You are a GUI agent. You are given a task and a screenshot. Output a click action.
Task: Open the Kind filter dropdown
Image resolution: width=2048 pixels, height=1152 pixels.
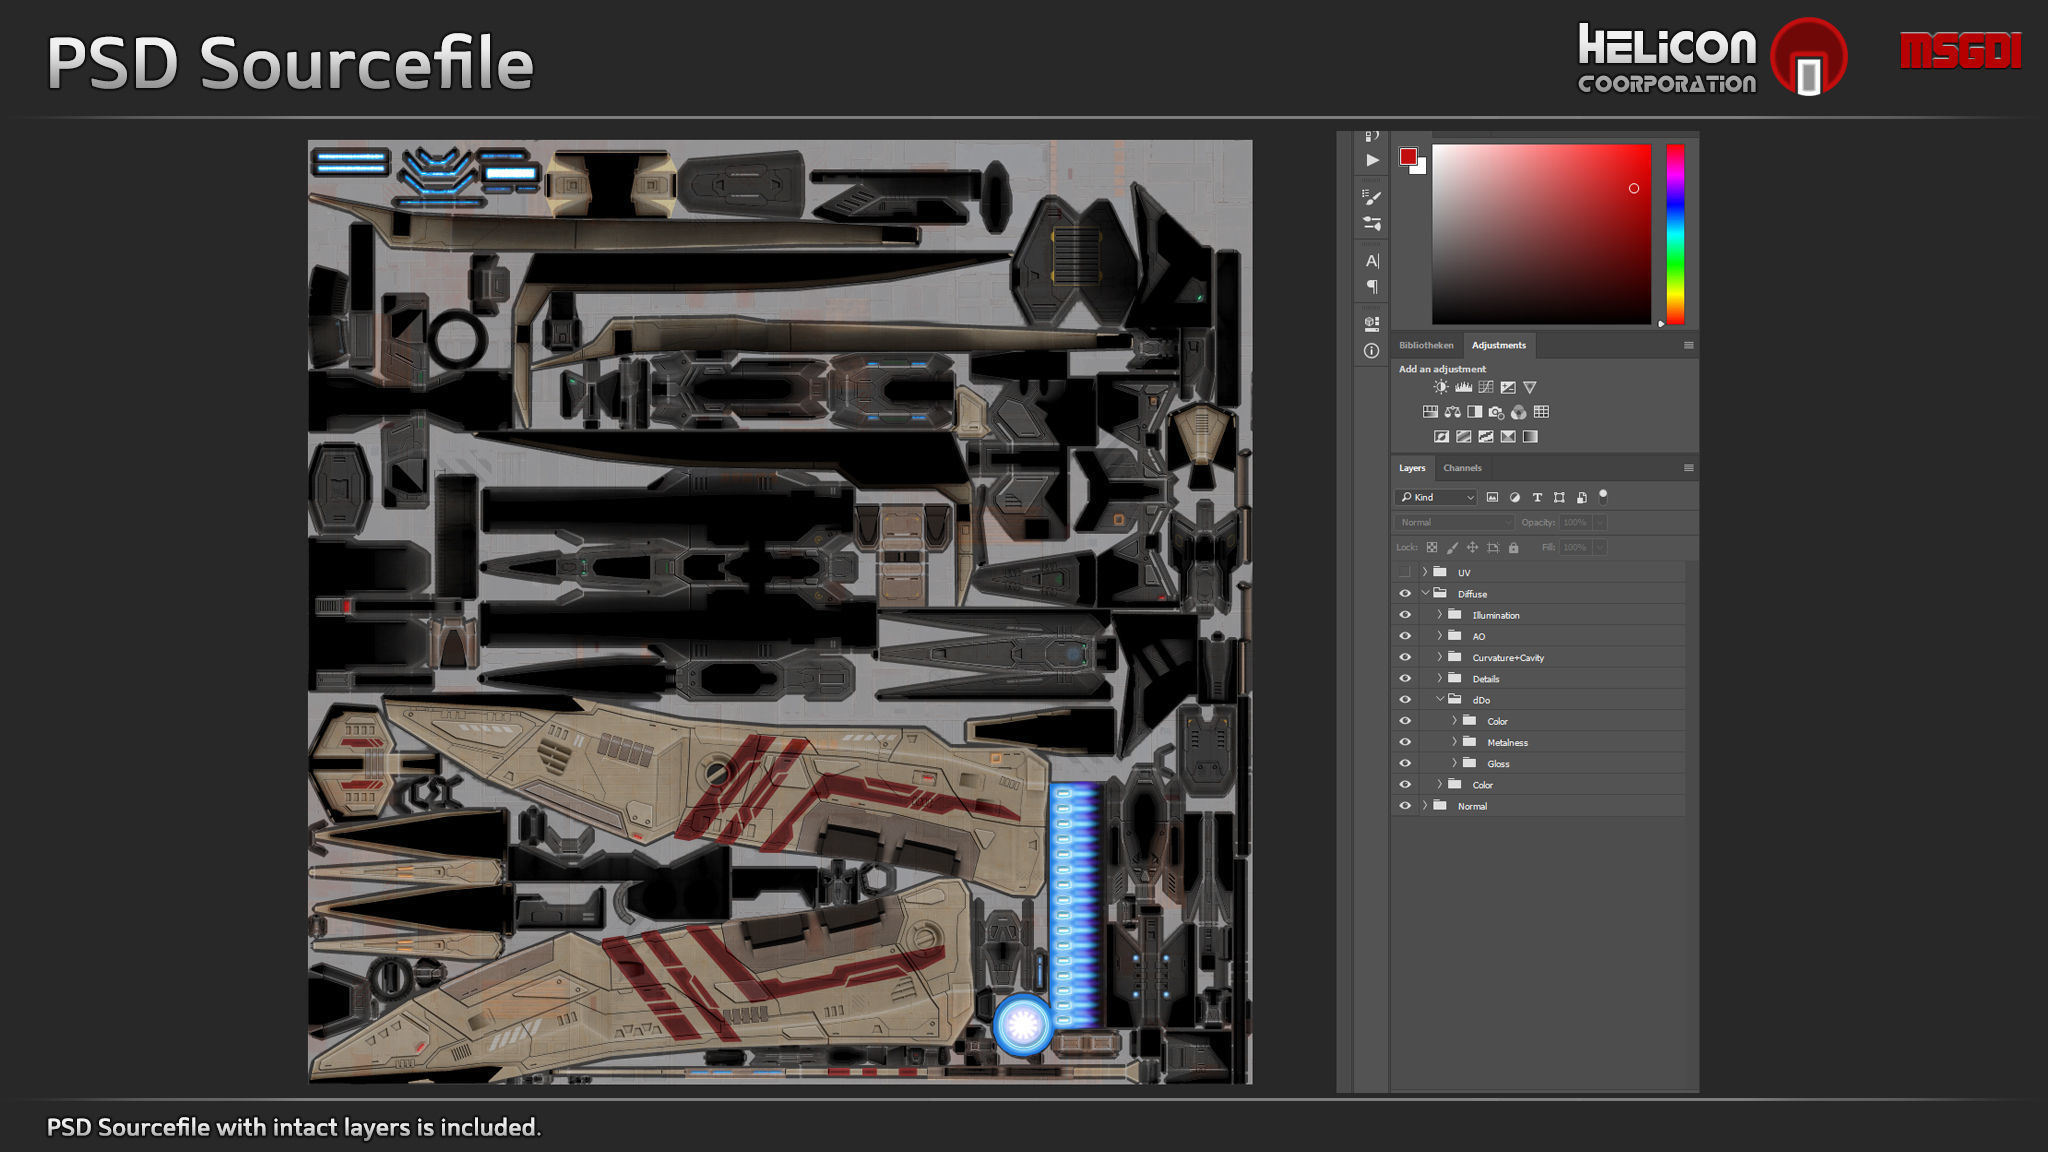tap(1436, 497)
